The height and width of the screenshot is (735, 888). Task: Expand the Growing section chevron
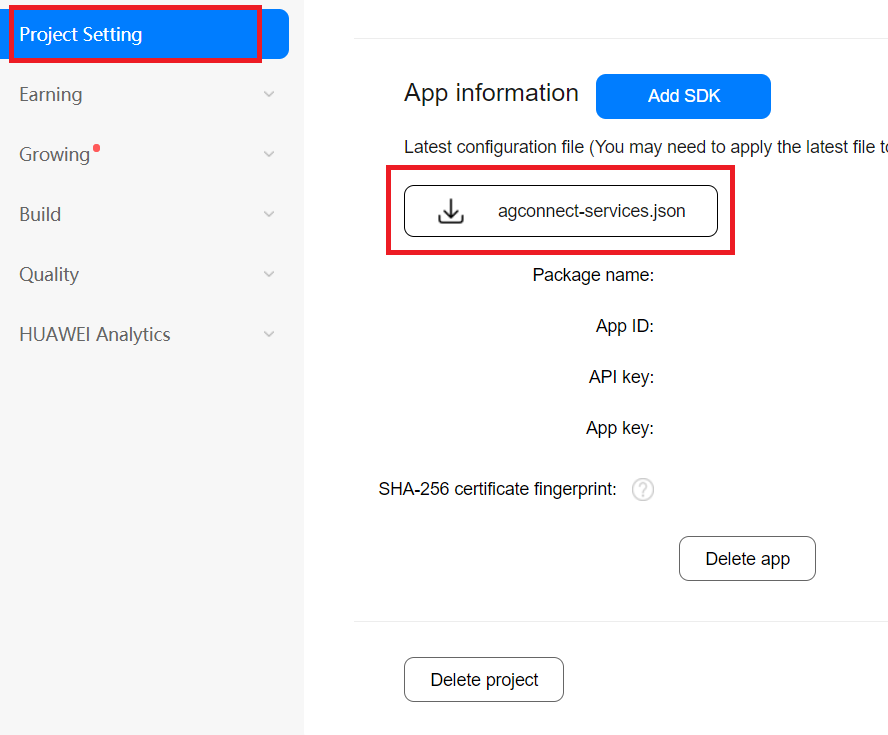(x=268, y=154)
